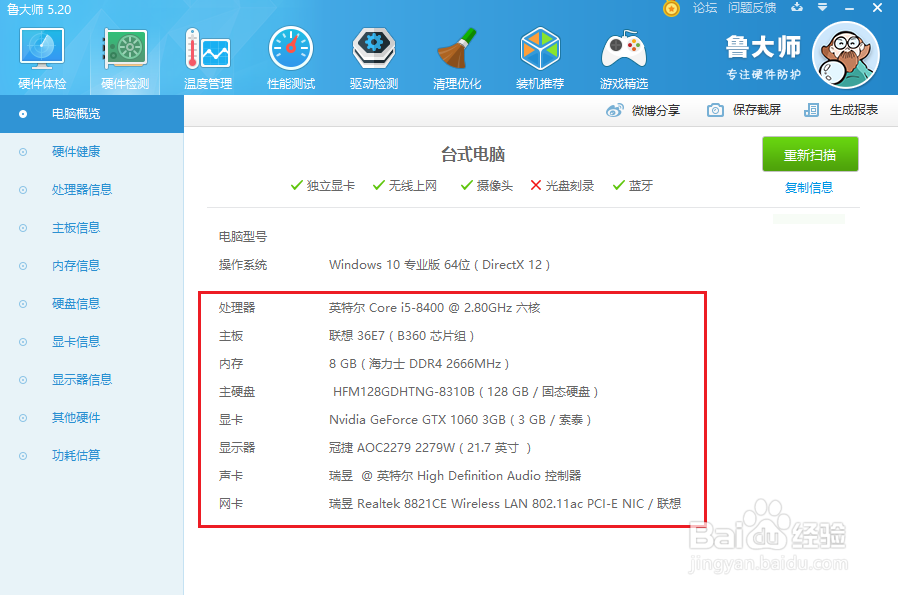Click the 独立显卡 feature label
Image resolution: width=898 pixels, height=595 pixels.
point(330,186)
